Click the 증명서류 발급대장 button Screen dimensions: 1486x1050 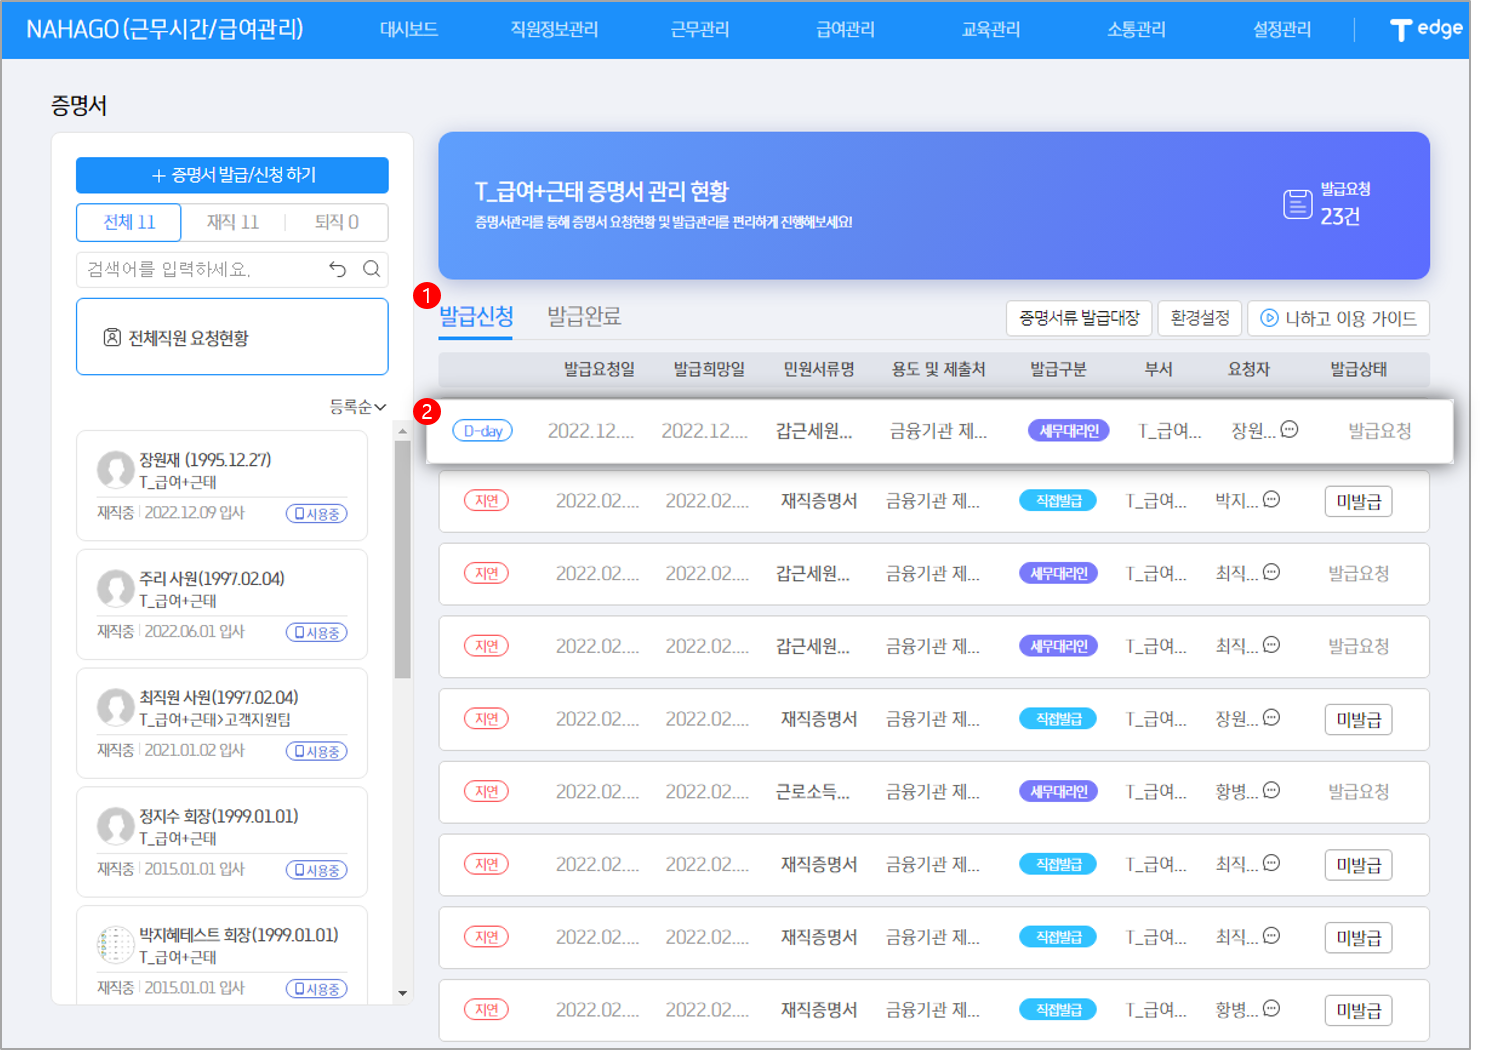point(1079,318)
